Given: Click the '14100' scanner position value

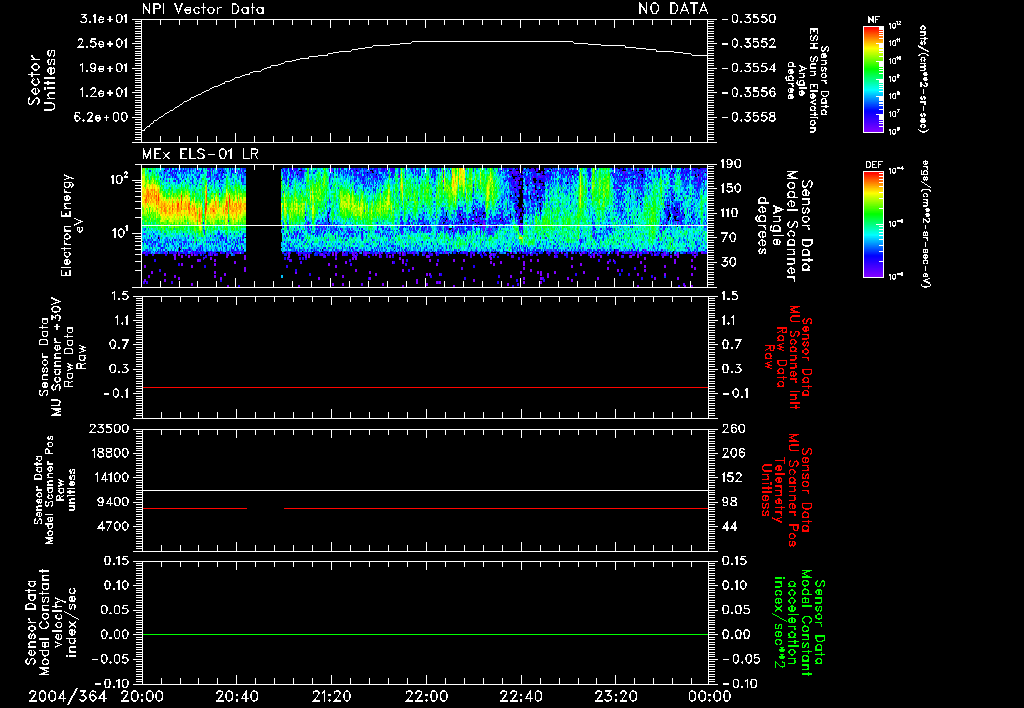Looking at the screenshot, I should (x=108, y=477).
